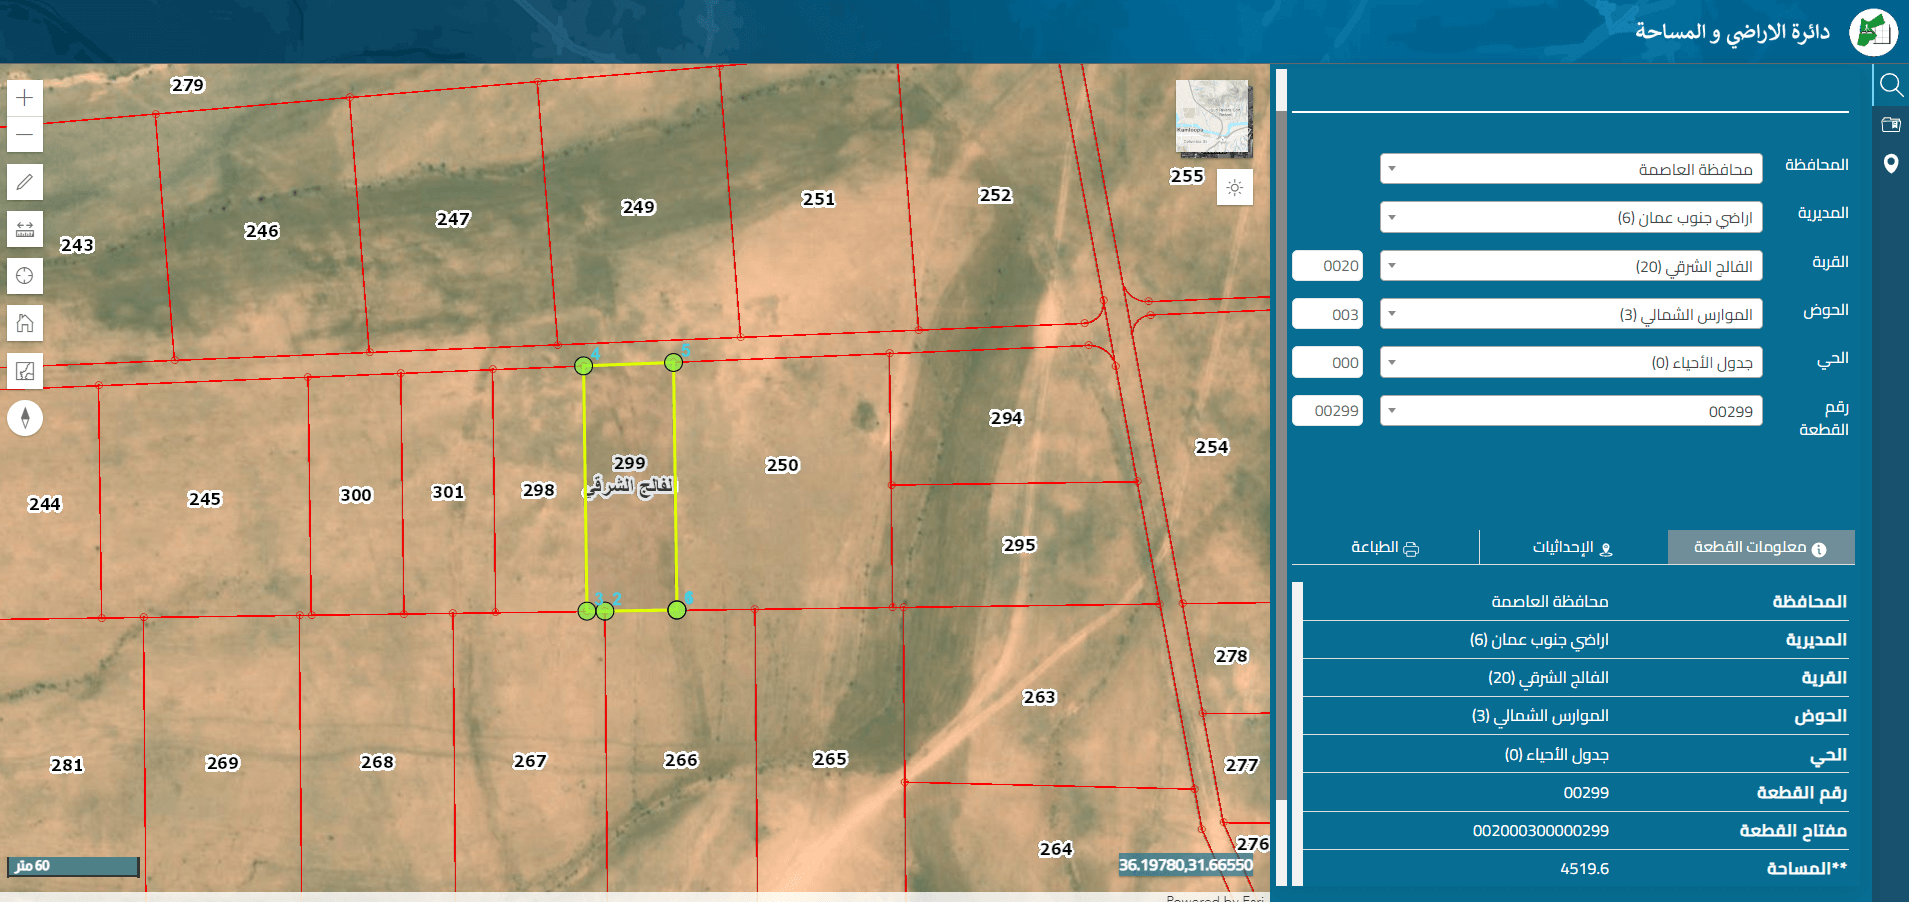This screenshot has width=1909, height=902.
Task: Click parcel label 299 on the map
Action: click(x=629, y=463)
